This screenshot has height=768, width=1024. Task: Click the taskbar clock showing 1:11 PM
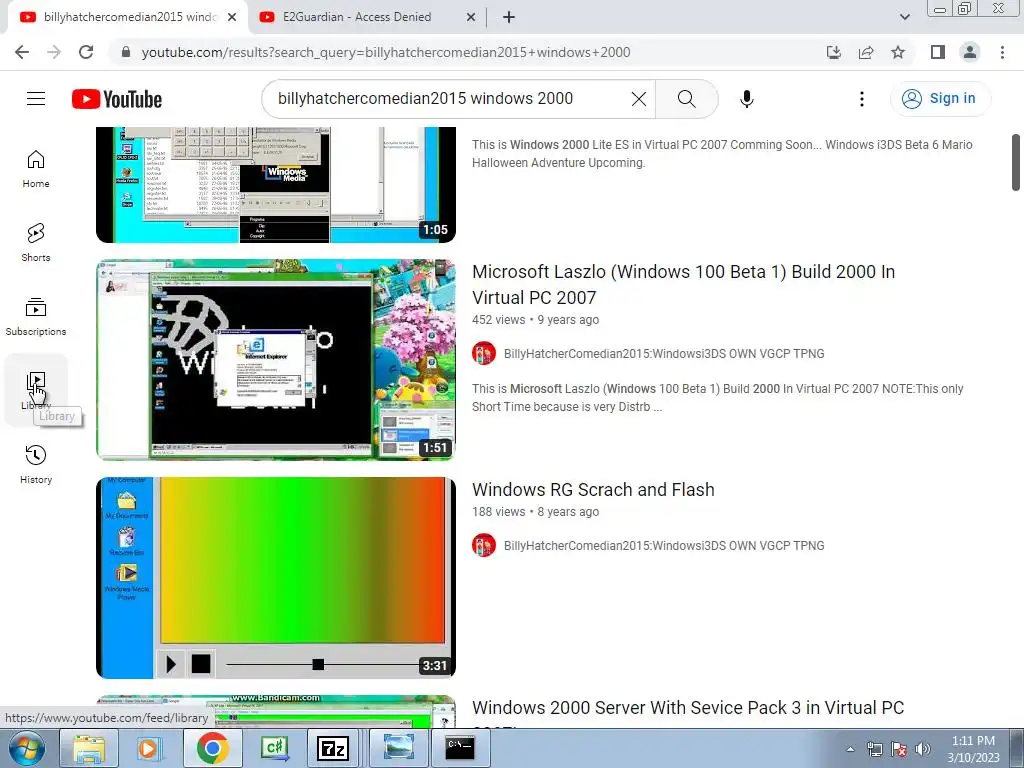pos(973,749)
